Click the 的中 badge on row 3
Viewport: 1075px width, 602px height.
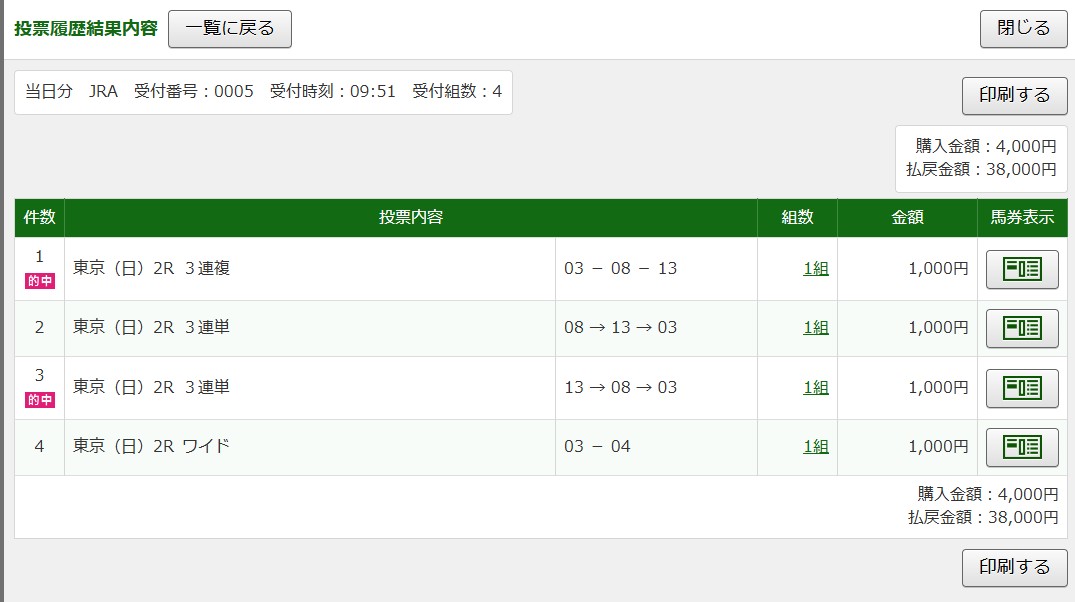[40, 400]
